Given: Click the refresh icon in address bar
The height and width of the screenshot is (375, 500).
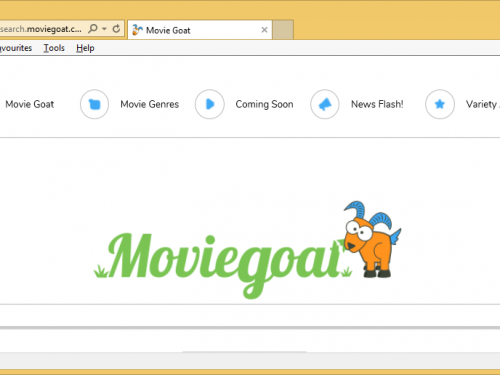Looking at the screenshot, I should tap(116, 29).
